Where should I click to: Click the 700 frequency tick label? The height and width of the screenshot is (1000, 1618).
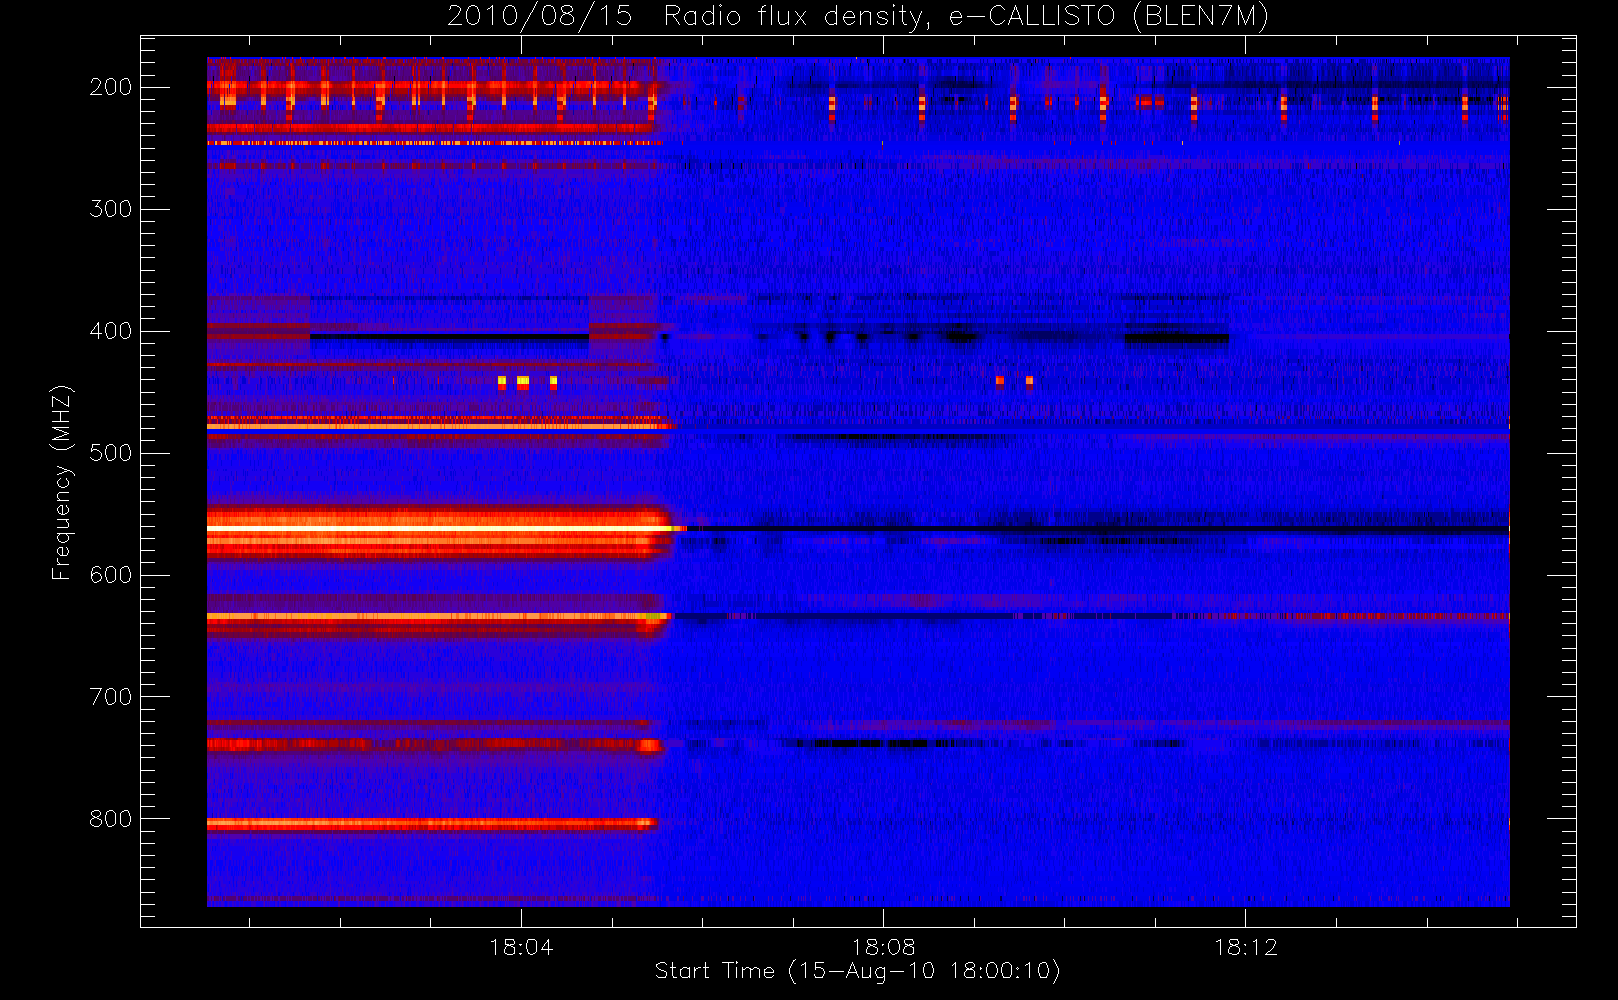pos(110,697)
